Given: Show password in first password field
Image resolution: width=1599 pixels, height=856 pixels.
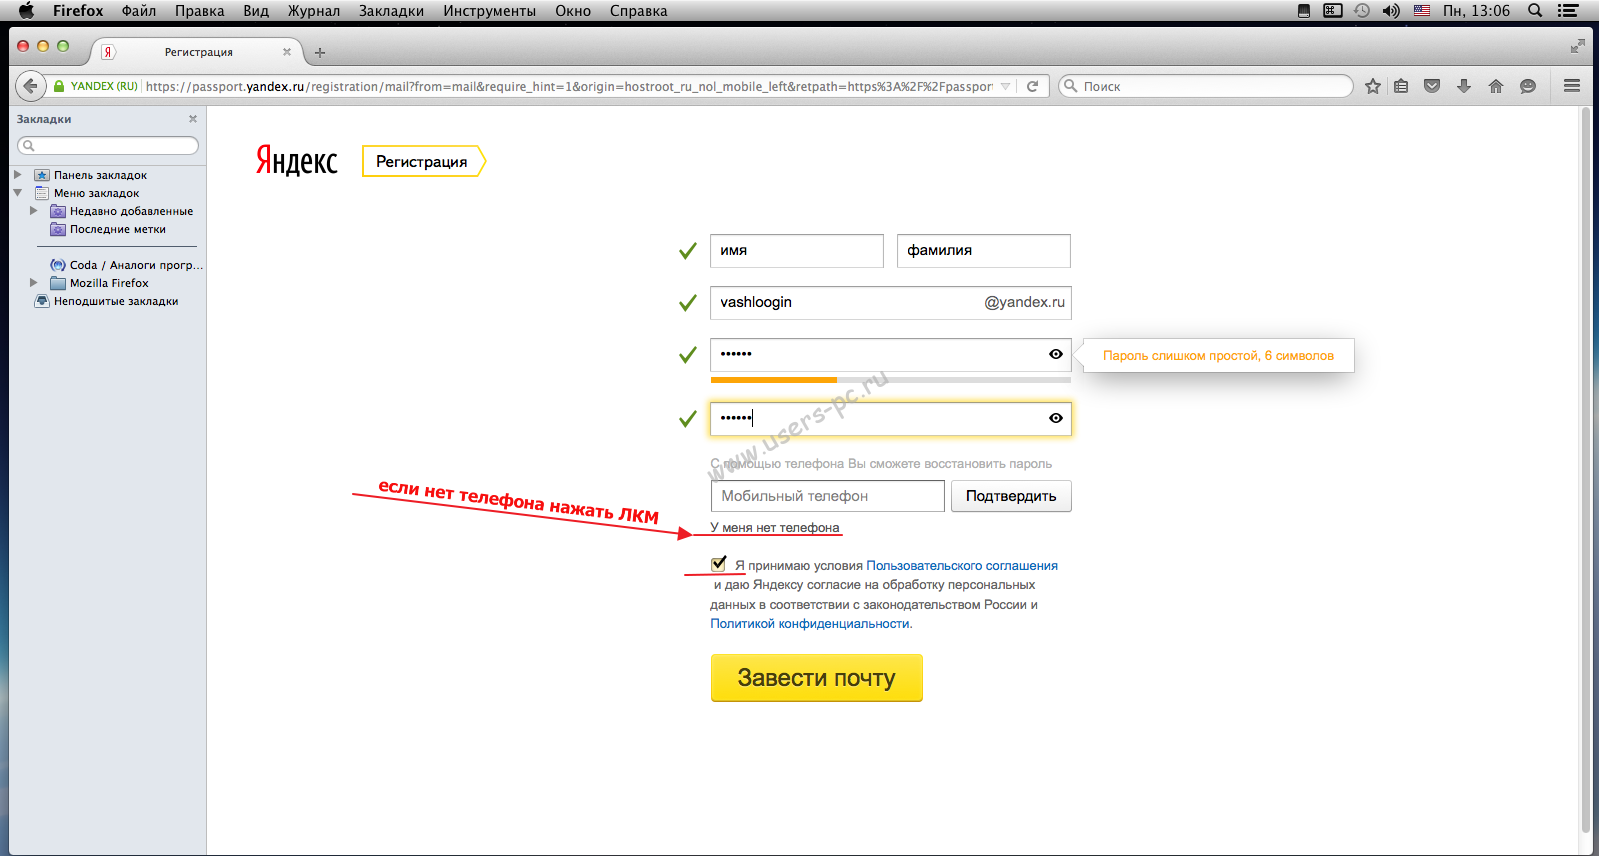Looking at the screenshot, I should pos(1056,354).
